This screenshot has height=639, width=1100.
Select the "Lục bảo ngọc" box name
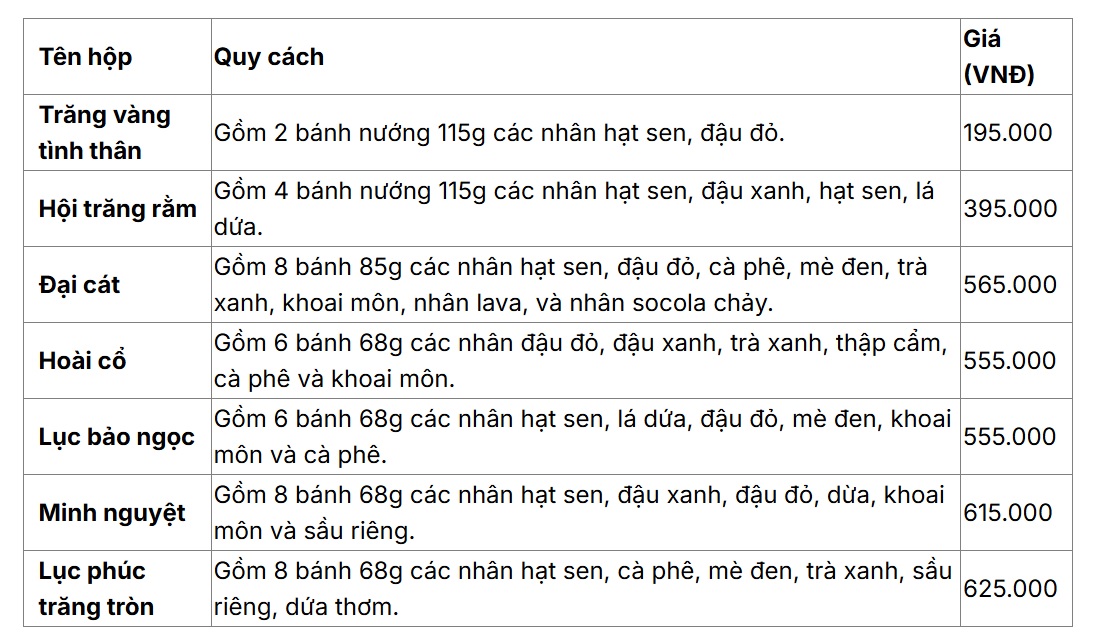pyautogui.click(x=116, y=437)
